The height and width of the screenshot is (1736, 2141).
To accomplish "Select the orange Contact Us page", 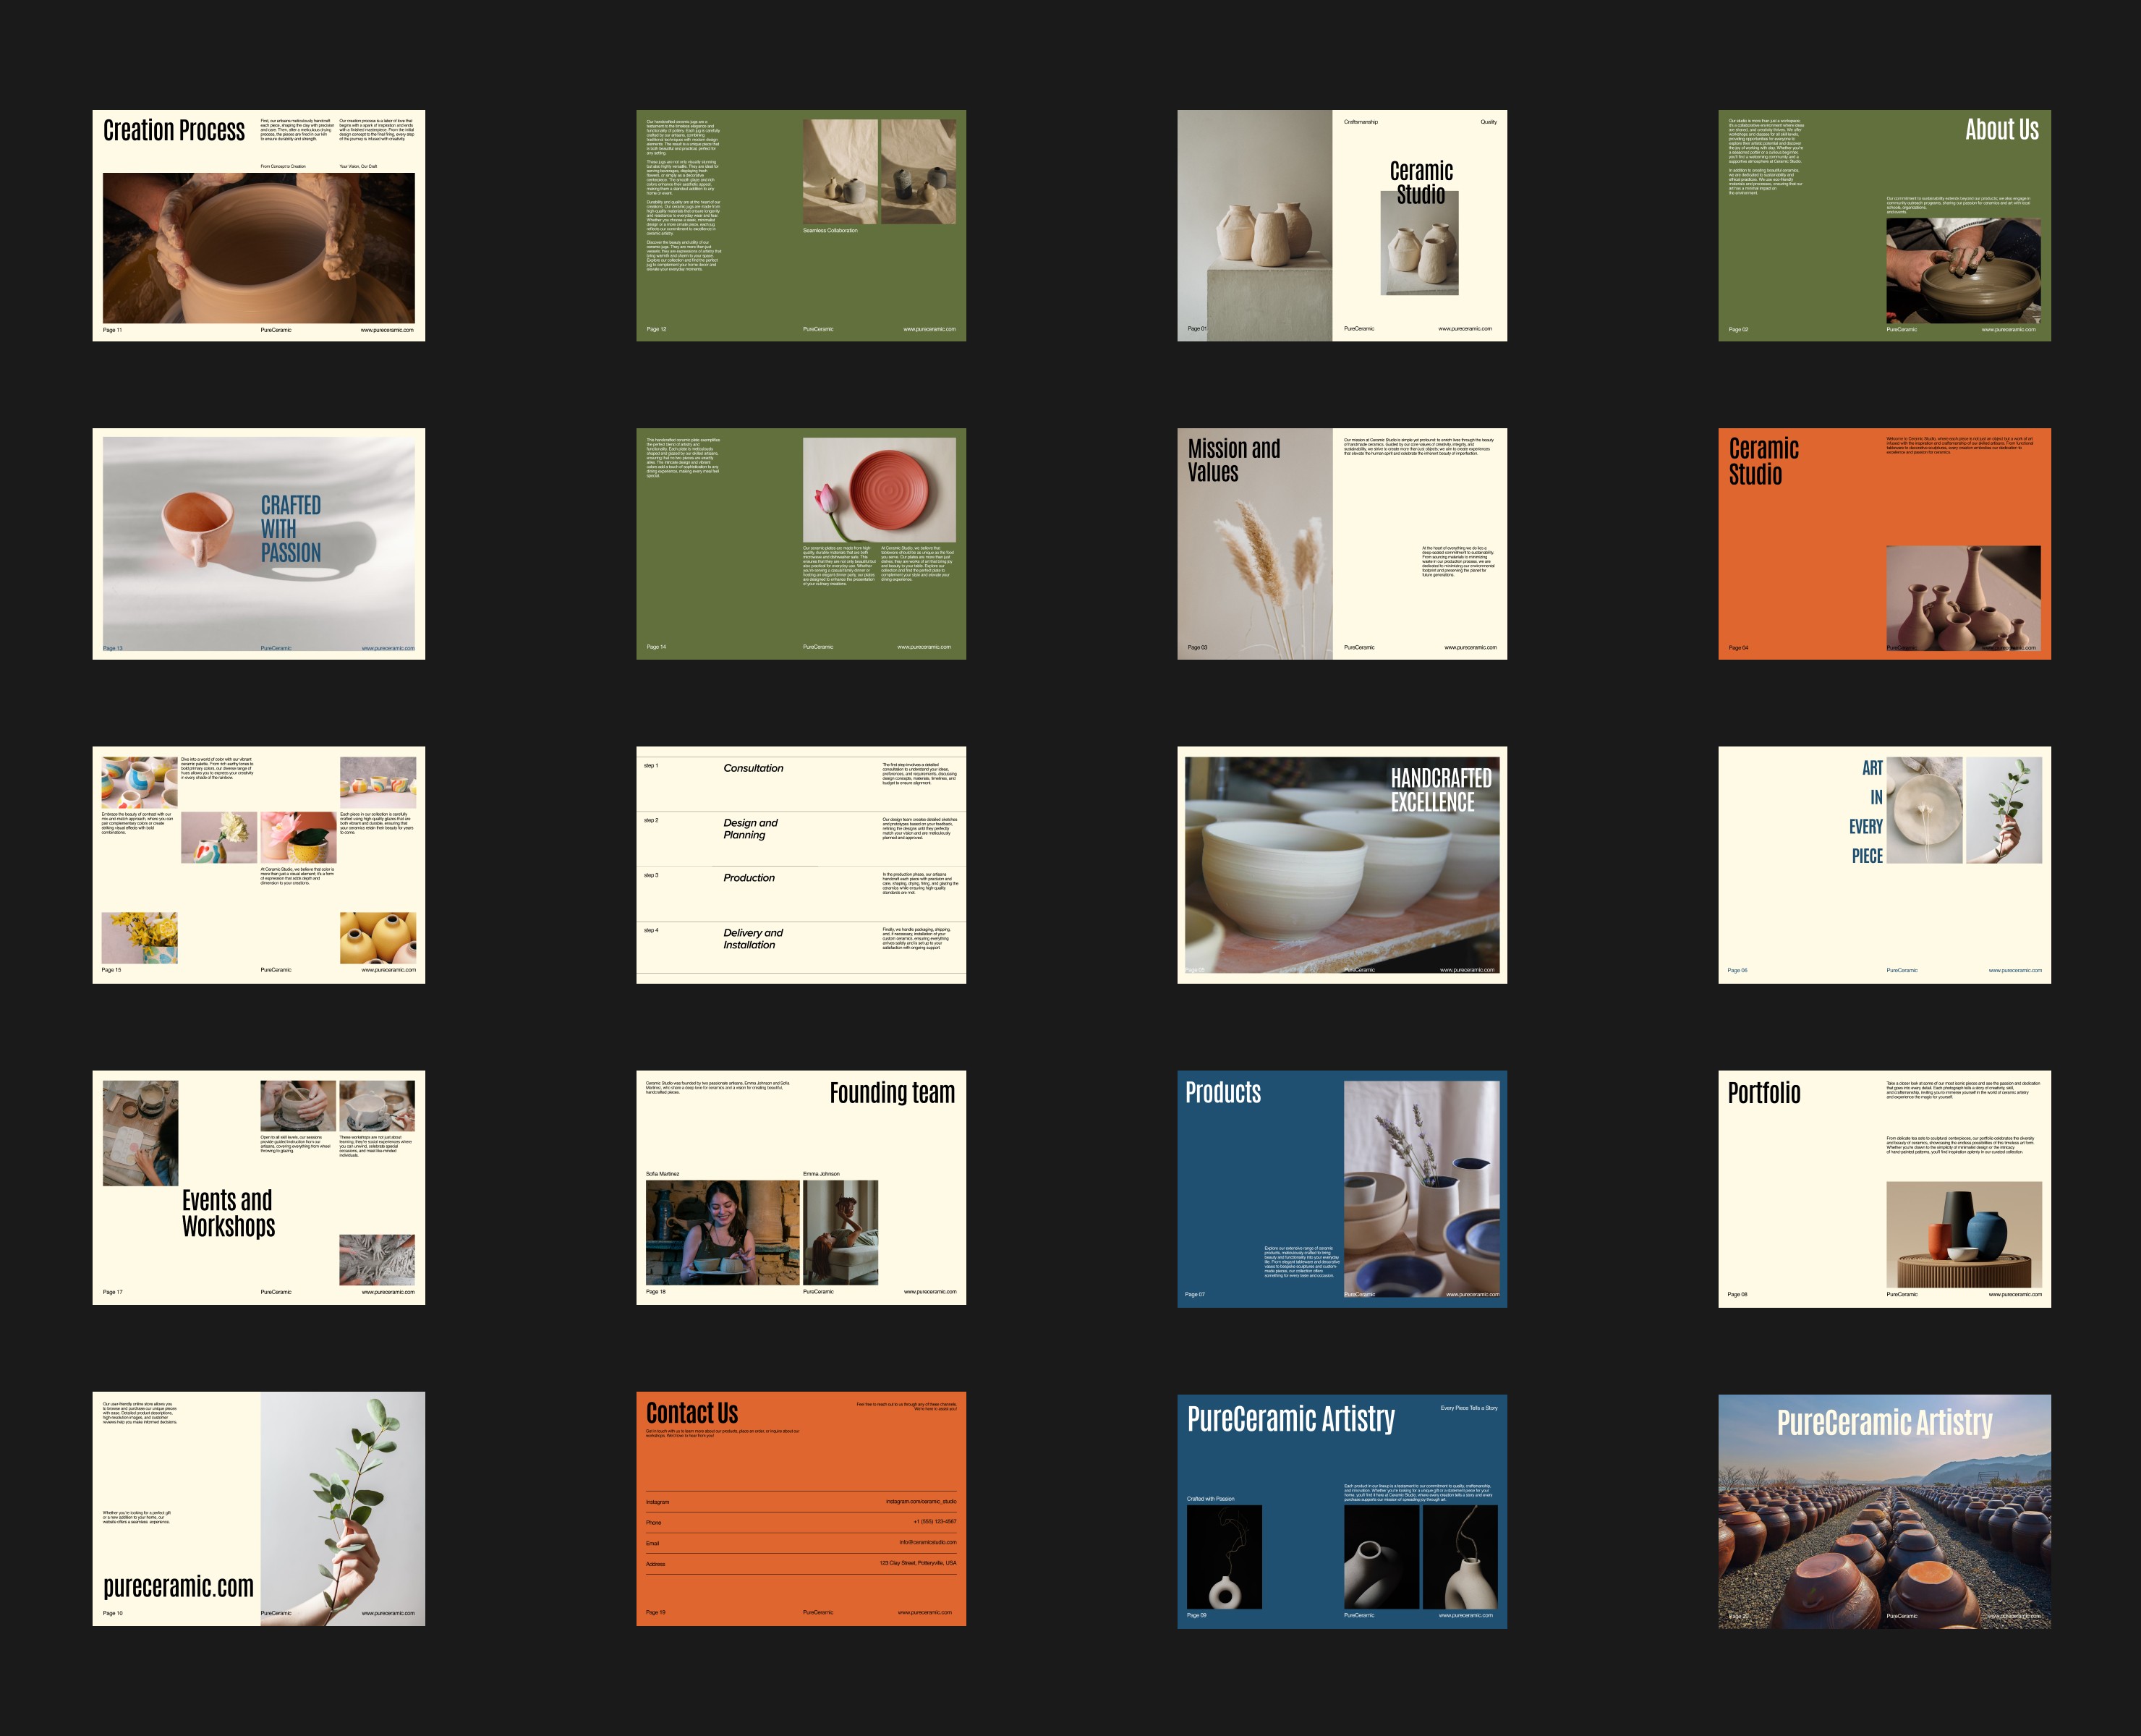I will coord(801,1508).
